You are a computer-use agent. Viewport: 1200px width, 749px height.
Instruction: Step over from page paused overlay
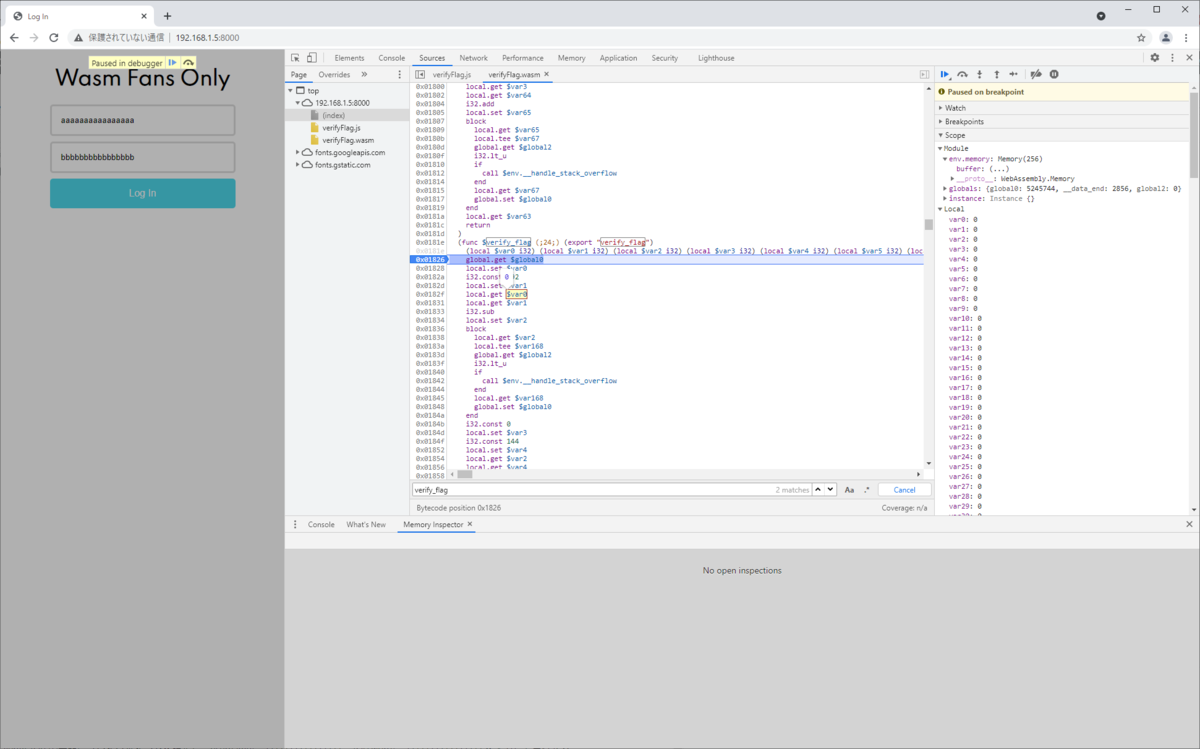tap(188, 63)
